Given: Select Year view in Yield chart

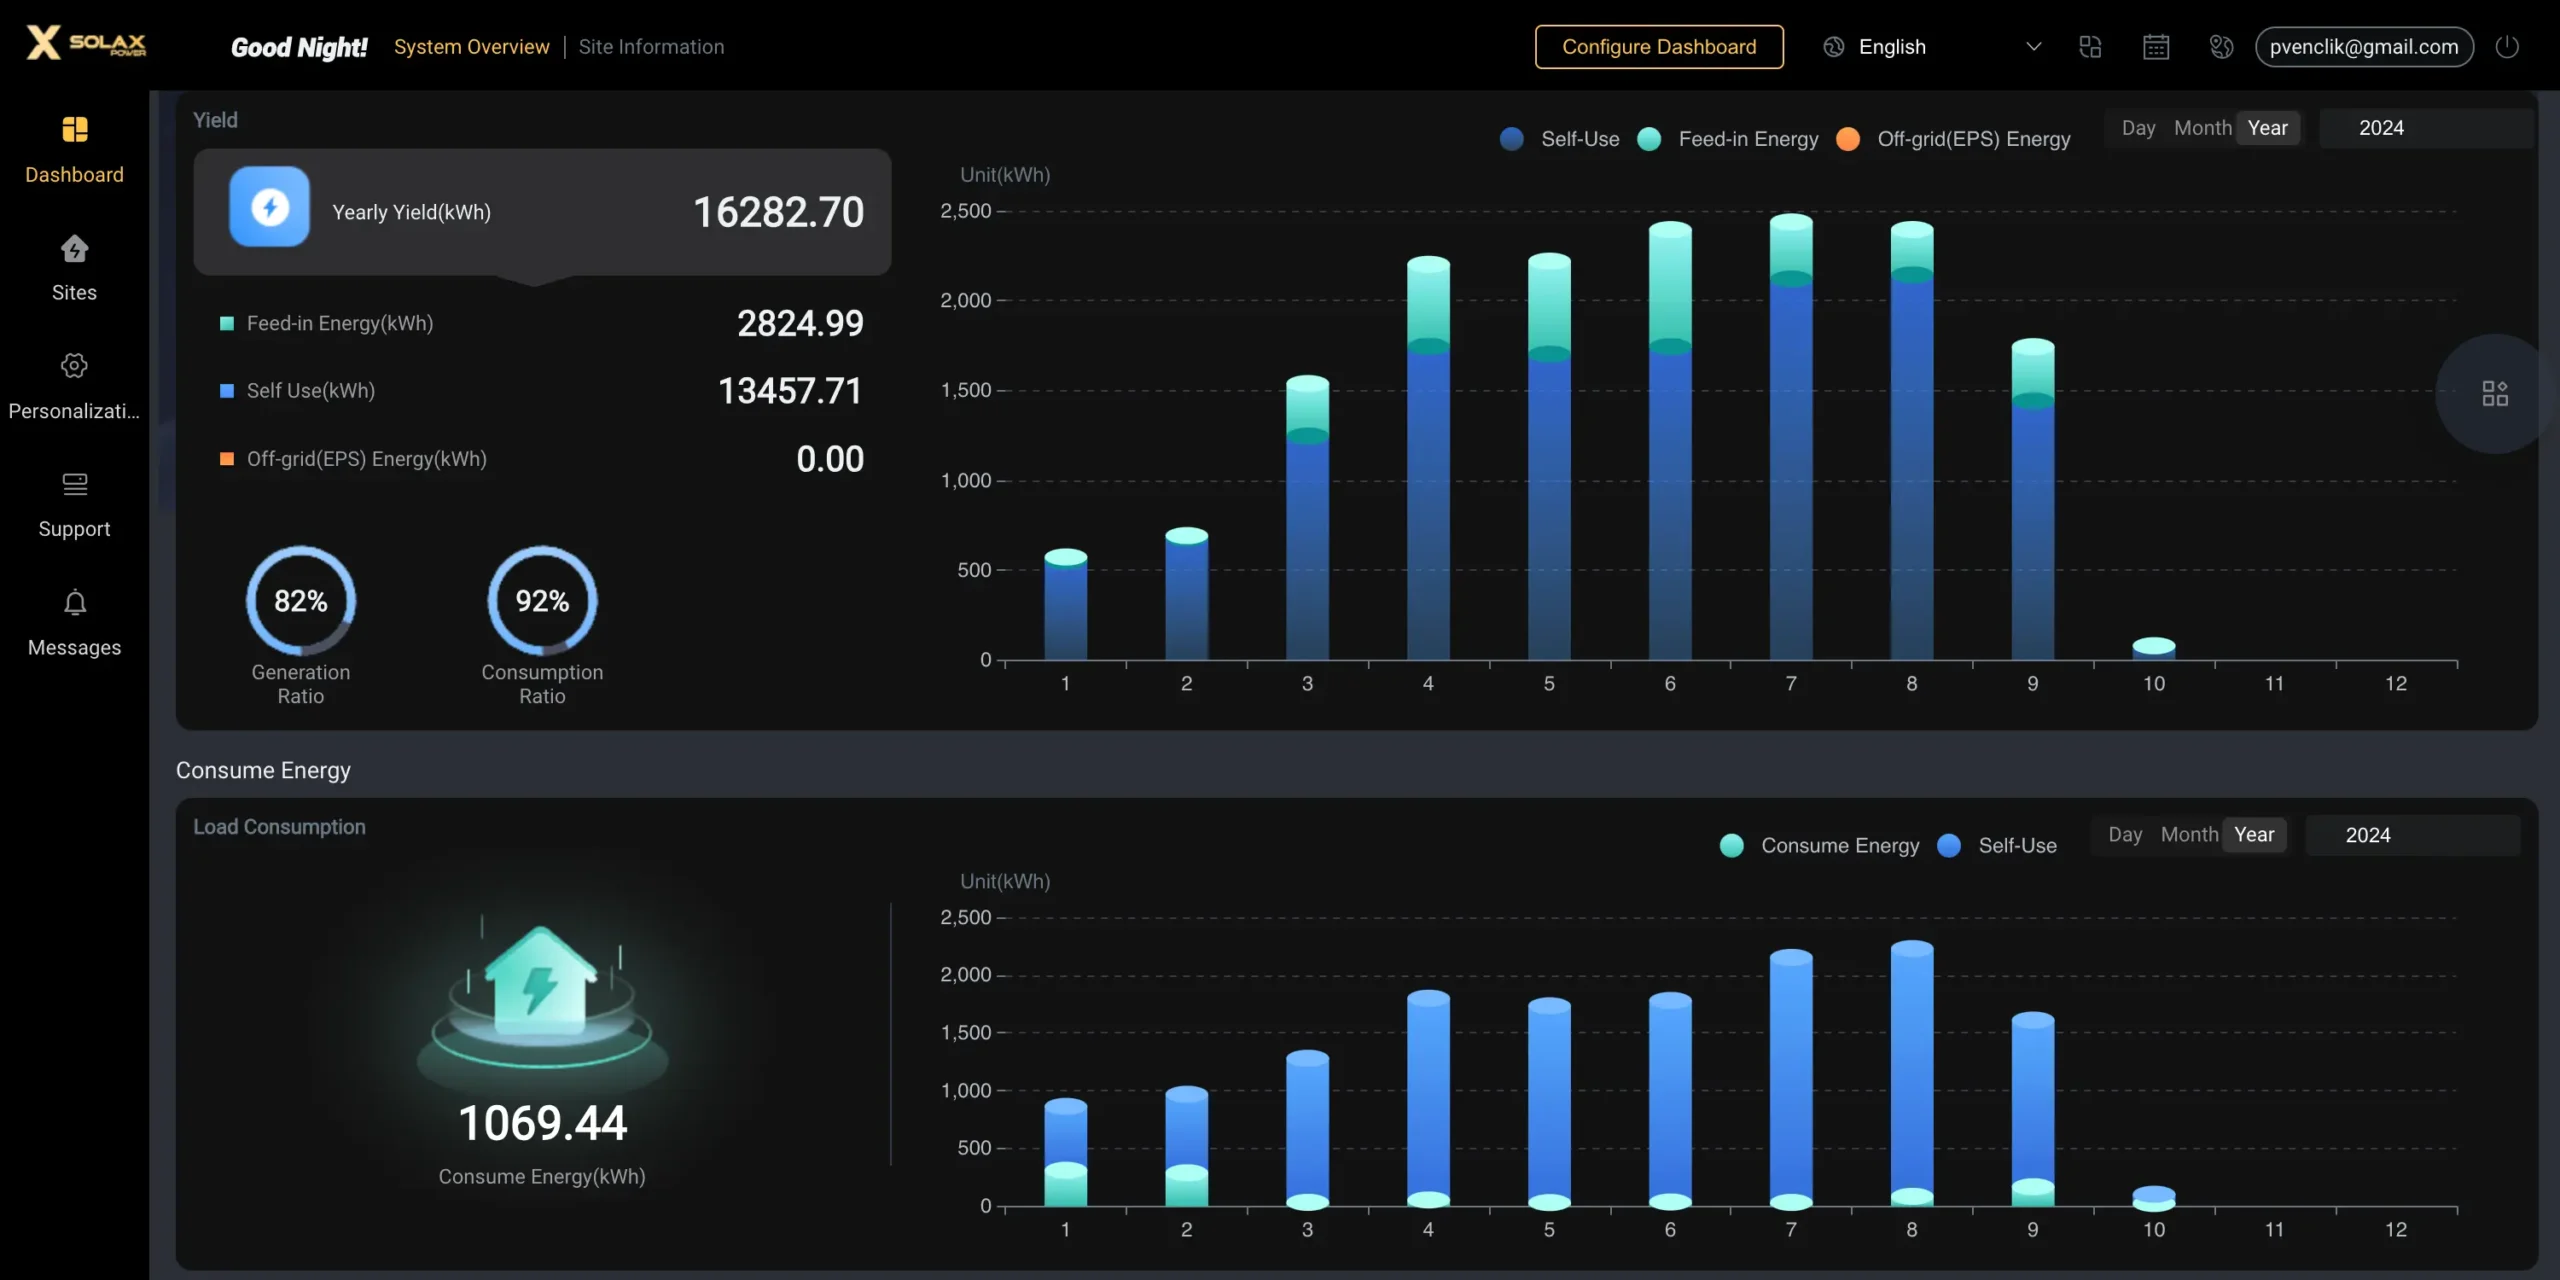Looking at the screenshot, I should point(2267,128).
